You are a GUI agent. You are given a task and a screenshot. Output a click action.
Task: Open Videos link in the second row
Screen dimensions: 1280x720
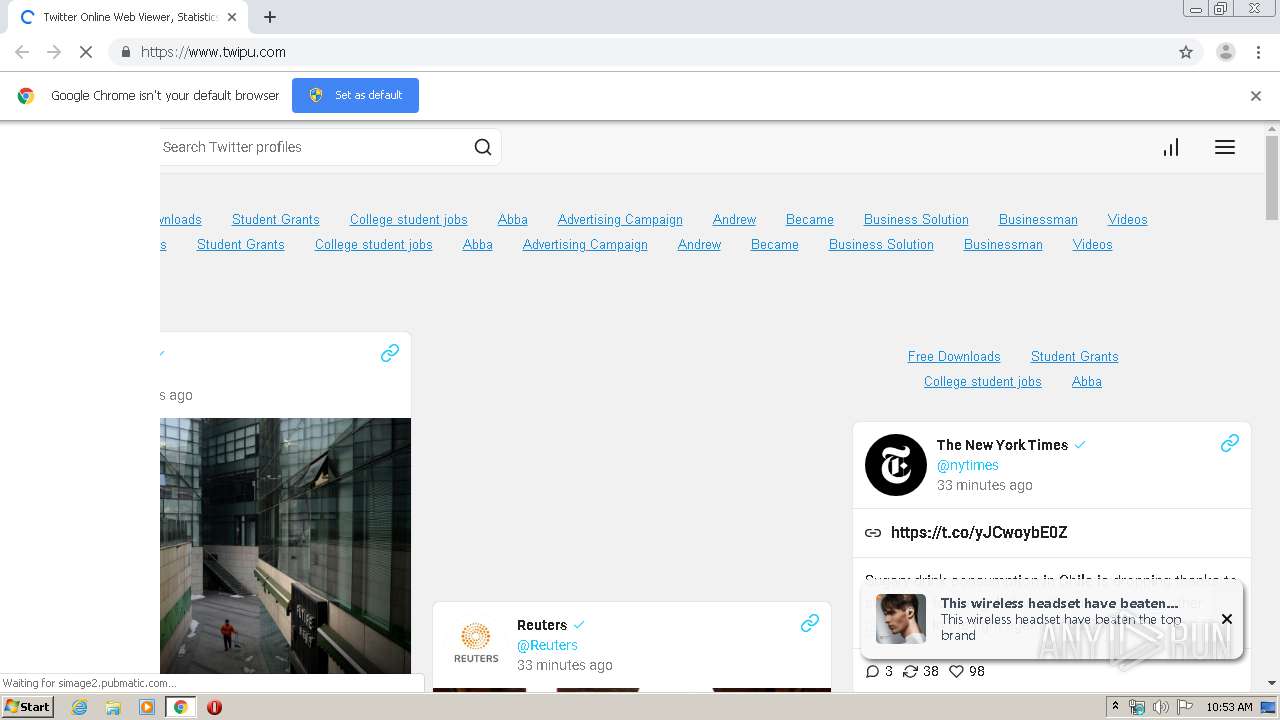(1093, 244)
